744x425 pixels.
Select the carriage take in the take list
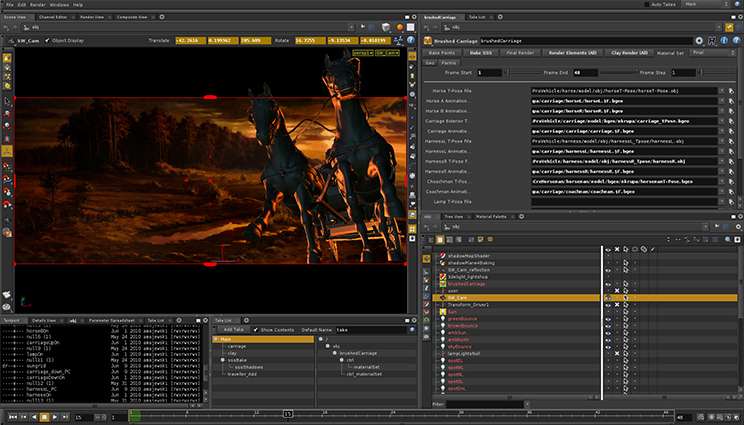[237, 346]
